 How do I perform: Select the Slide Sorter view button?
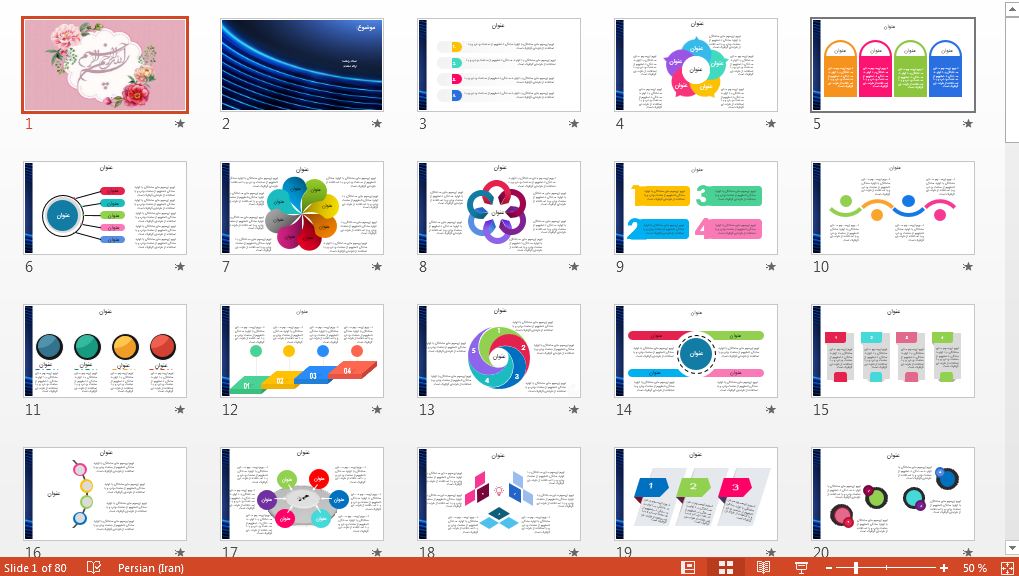(726, 567)
